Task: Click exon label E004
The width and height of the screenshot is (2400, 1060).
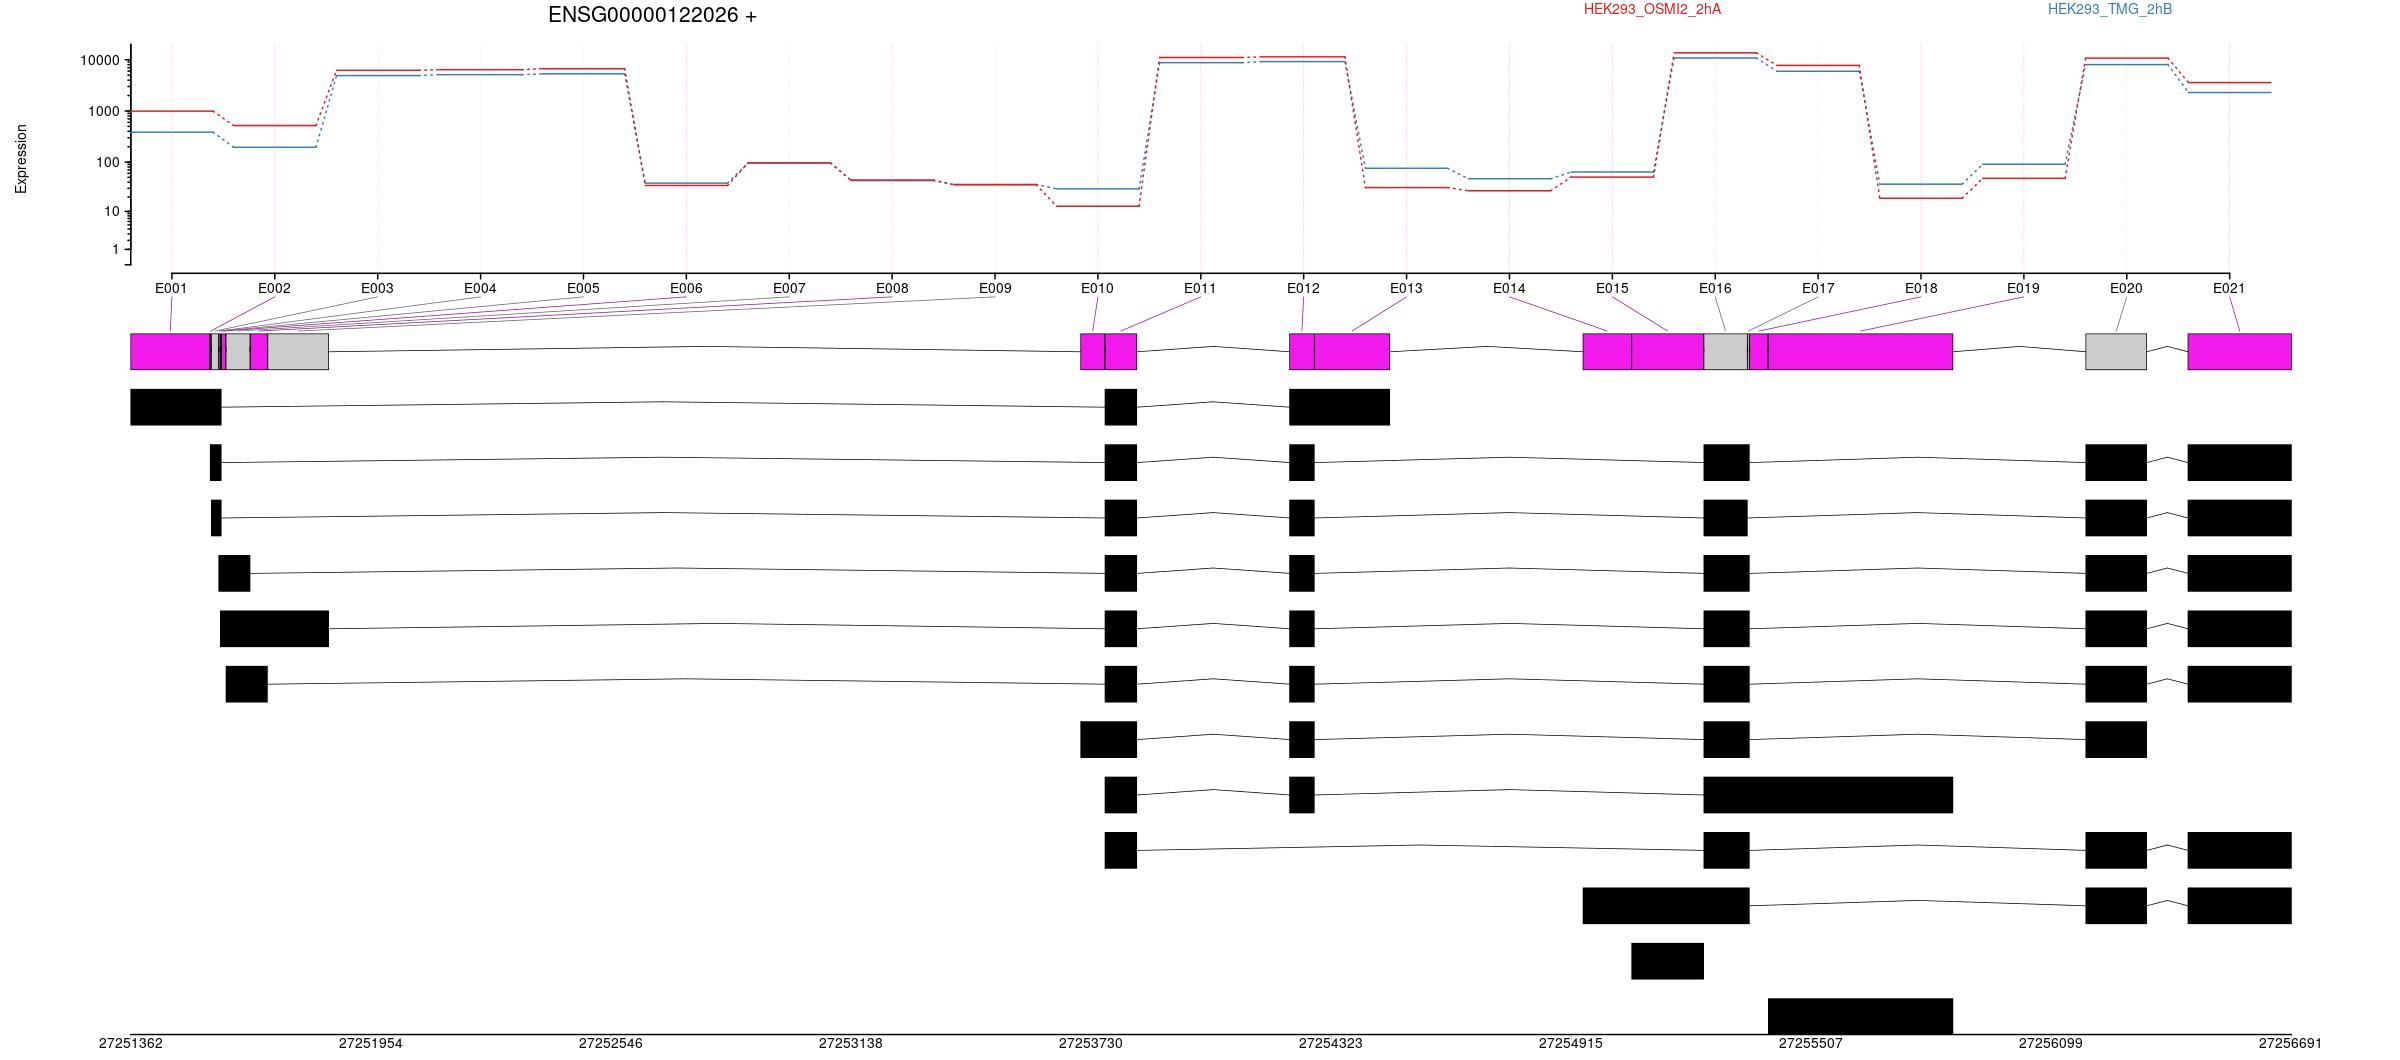Action: pos(480,288)
